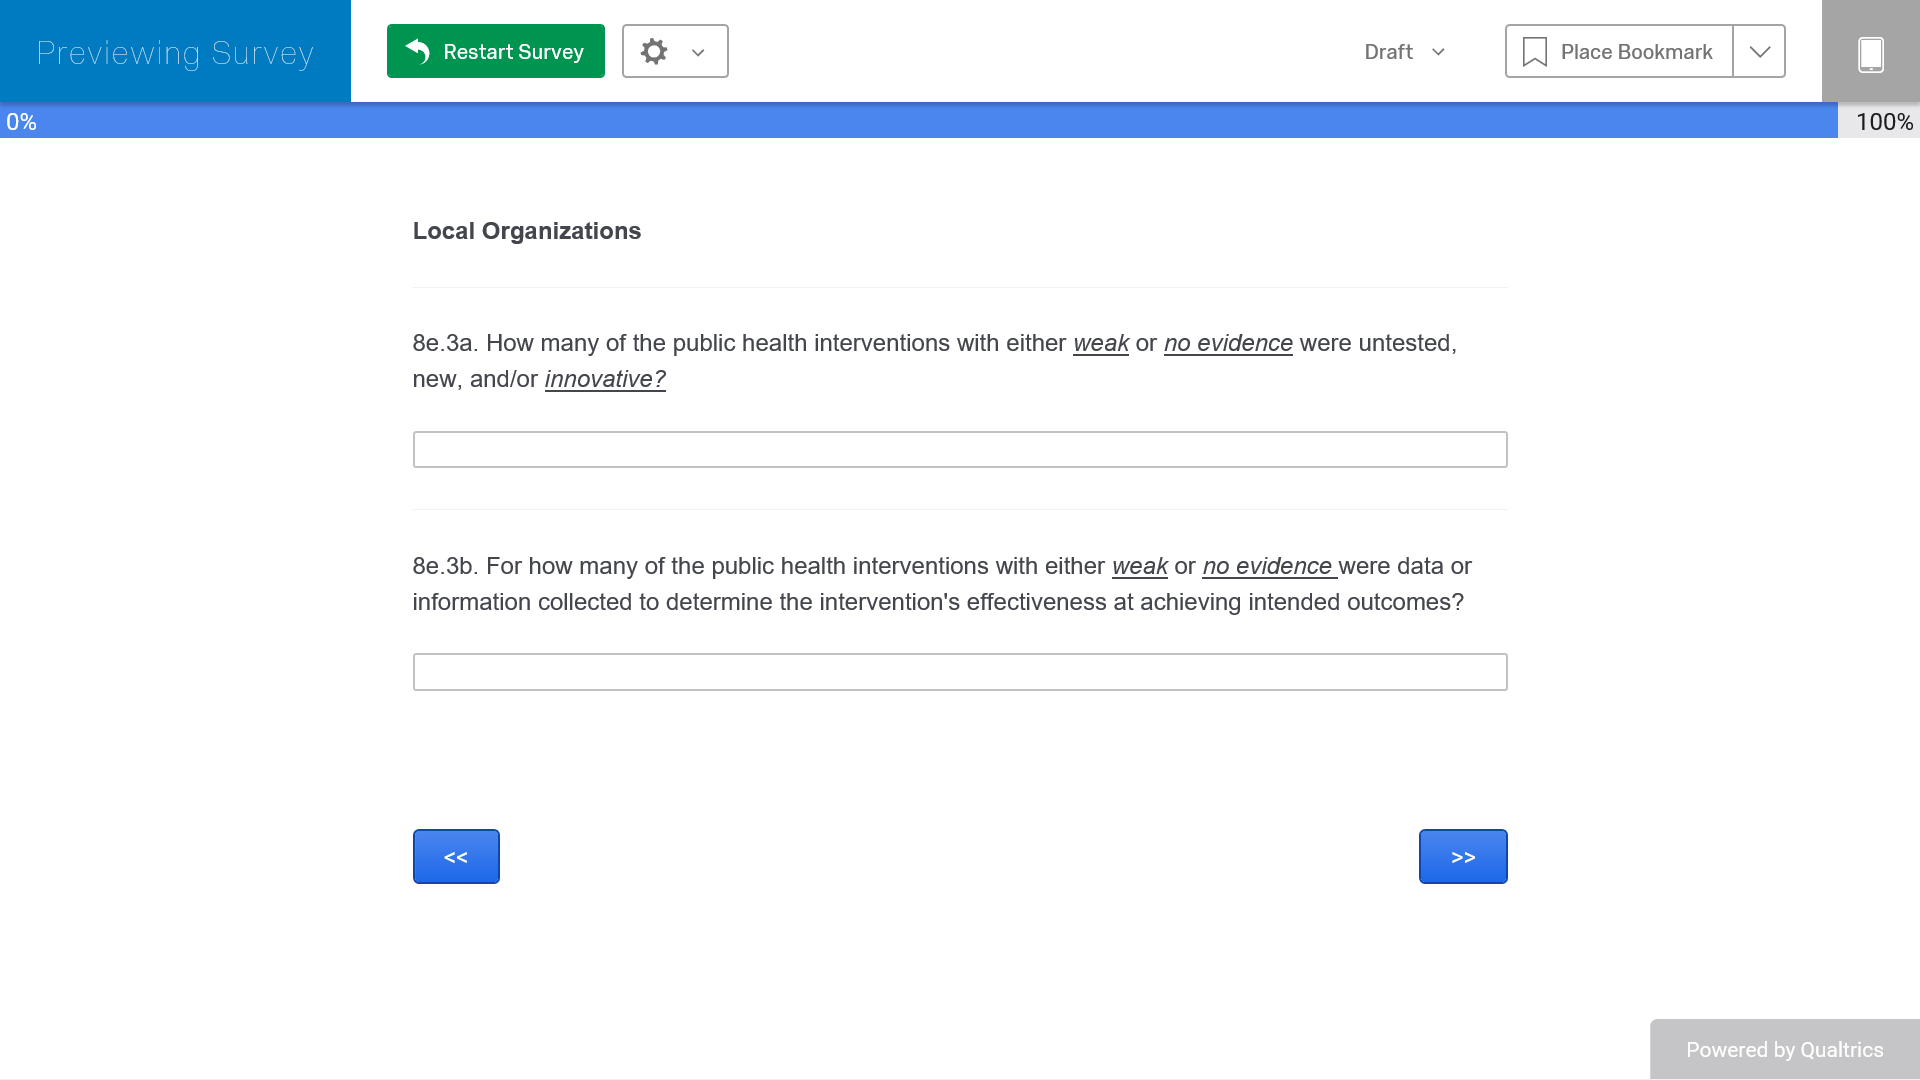
Task: Click the bookmark ribbon icon
Action: 1534,52
